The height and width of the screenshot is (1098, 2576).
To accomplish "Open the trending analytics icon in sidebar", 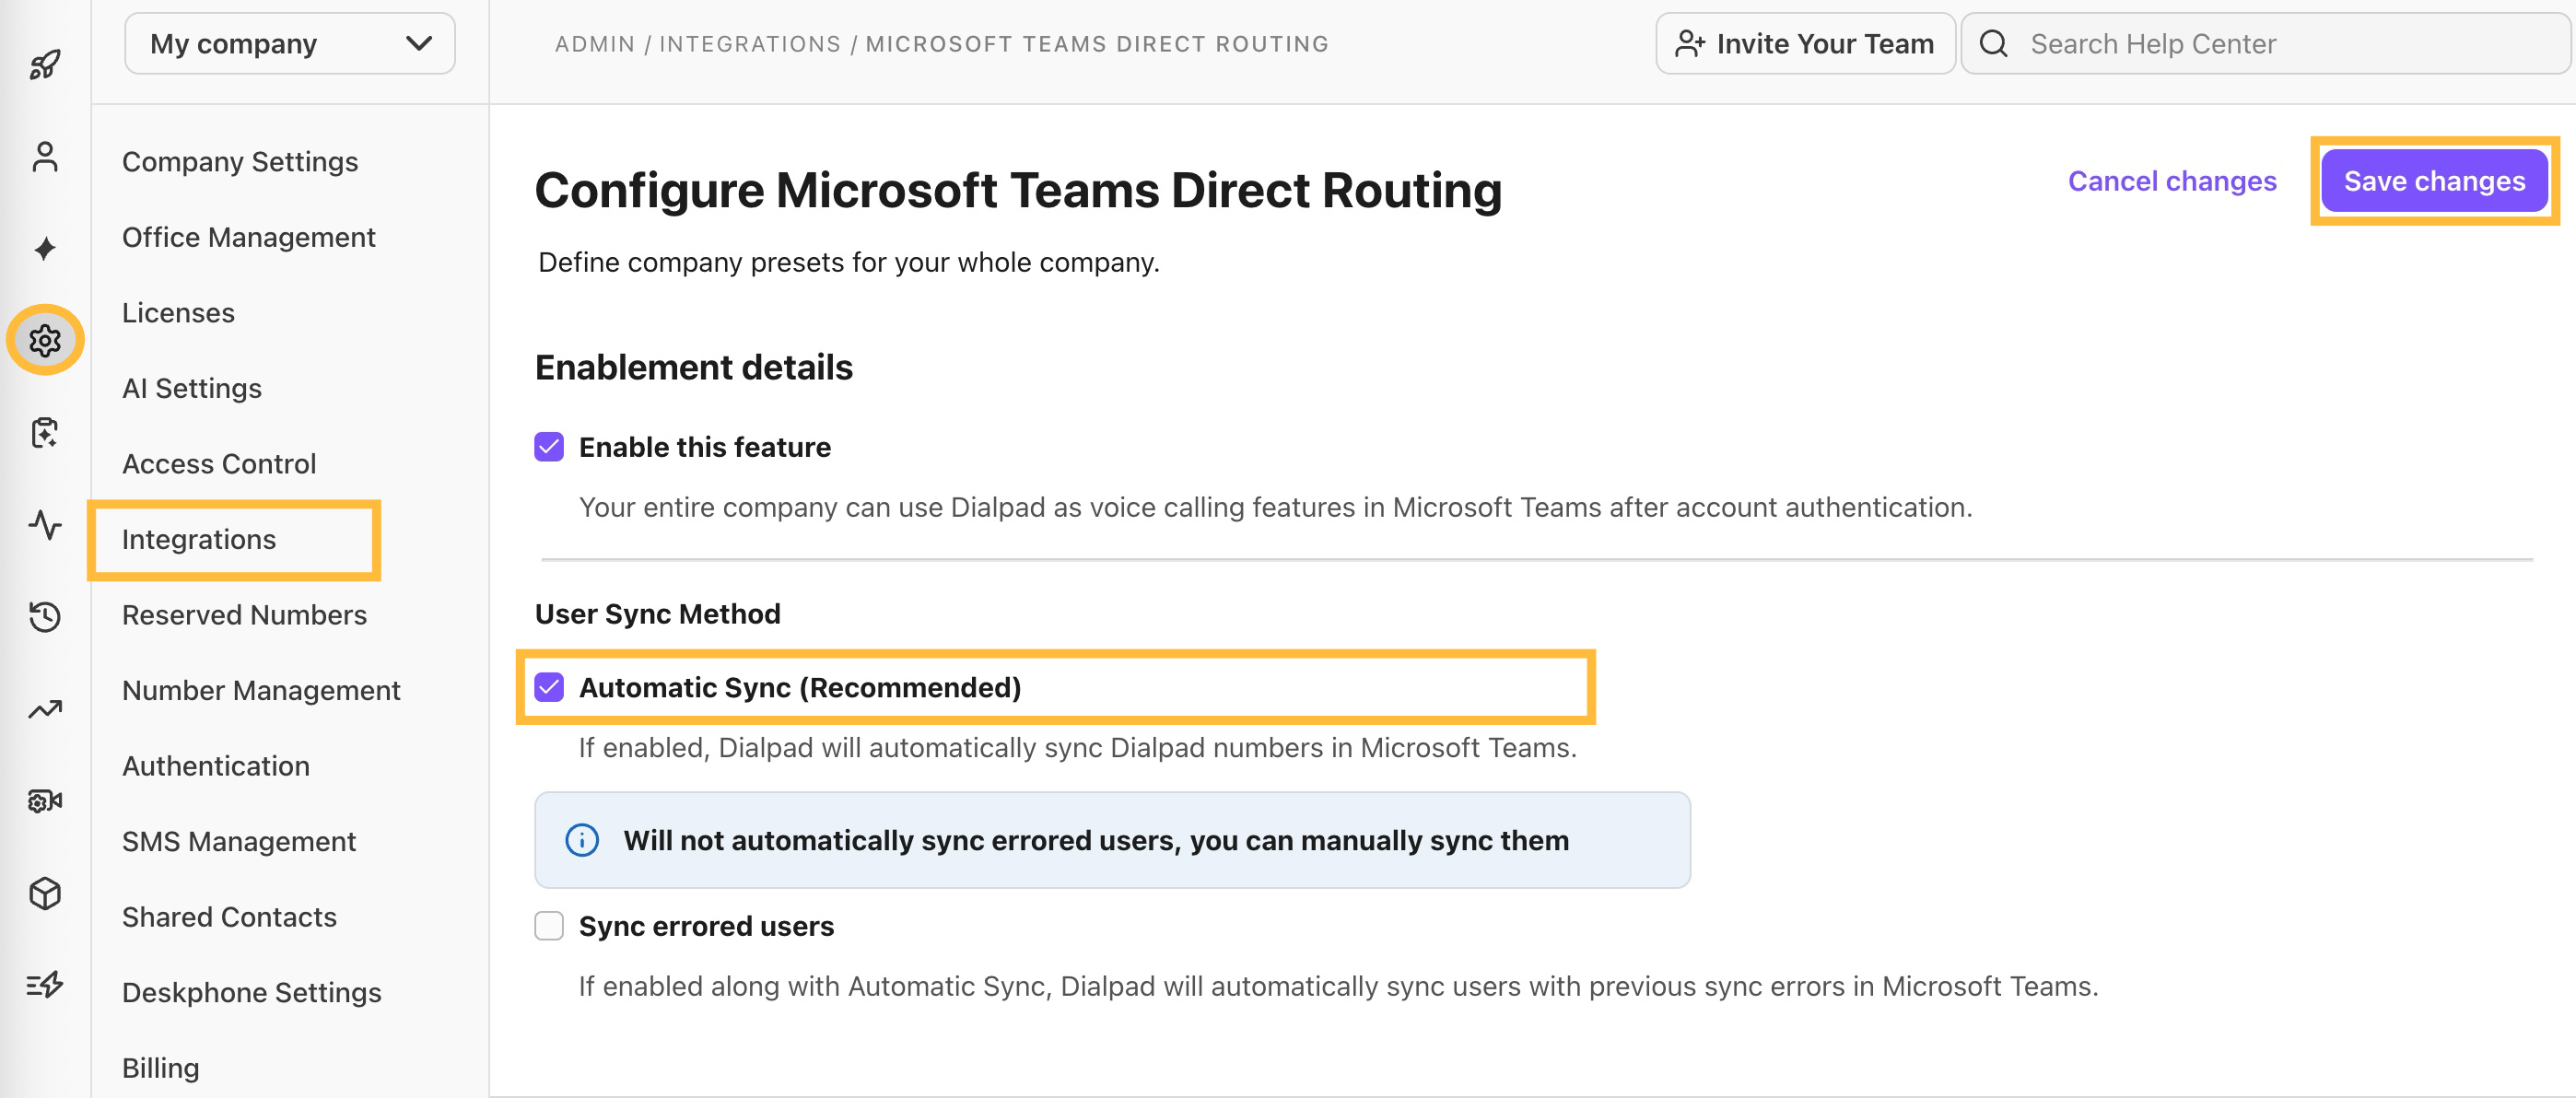I will click(45, 709).
